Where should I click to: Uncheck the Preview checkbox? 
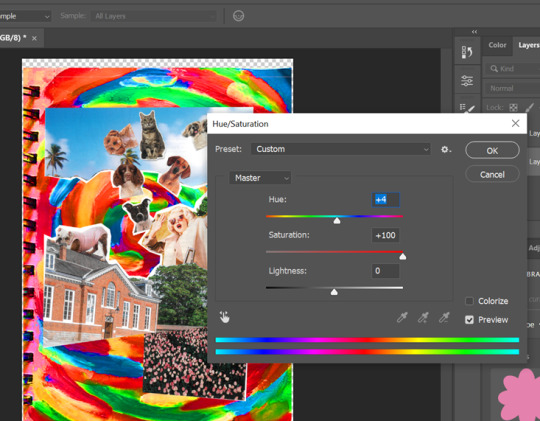point(469,320)
